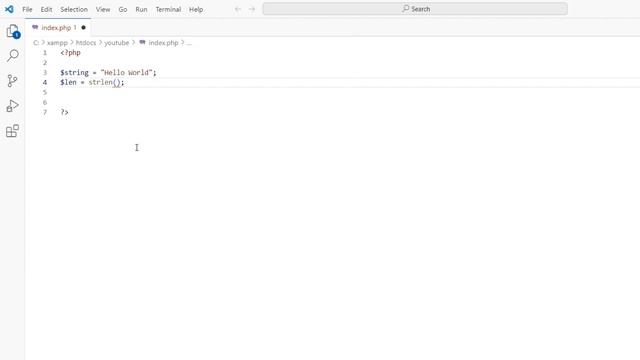Click the breadcrumb ellipsis symbol segment
The height and width of the screenshot is (360, 640).
tap(189, 42)
